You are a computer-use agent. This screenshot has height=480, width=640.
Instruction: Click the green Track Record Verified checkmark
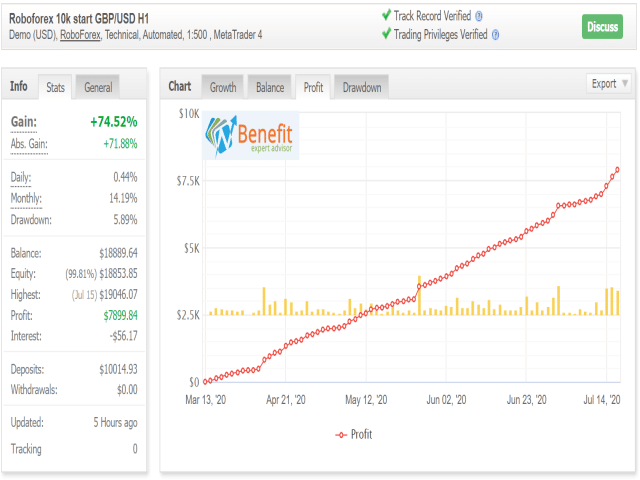coord(386,16)
